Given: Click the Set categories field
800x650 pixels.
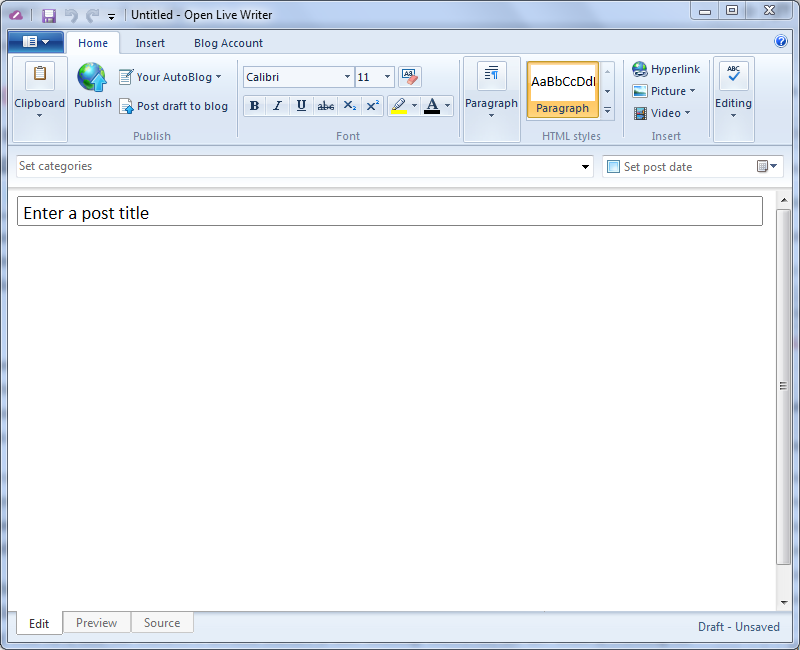Looking at the screenshot, I should 305,166.
